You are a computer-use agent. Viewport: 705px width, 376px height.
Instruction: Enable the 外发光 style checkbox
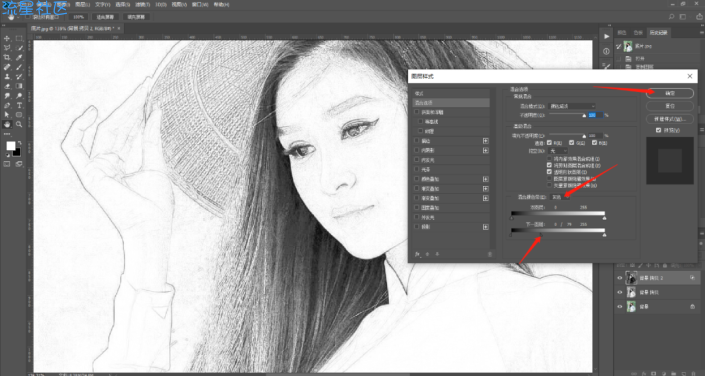click(x=417, y=217)
